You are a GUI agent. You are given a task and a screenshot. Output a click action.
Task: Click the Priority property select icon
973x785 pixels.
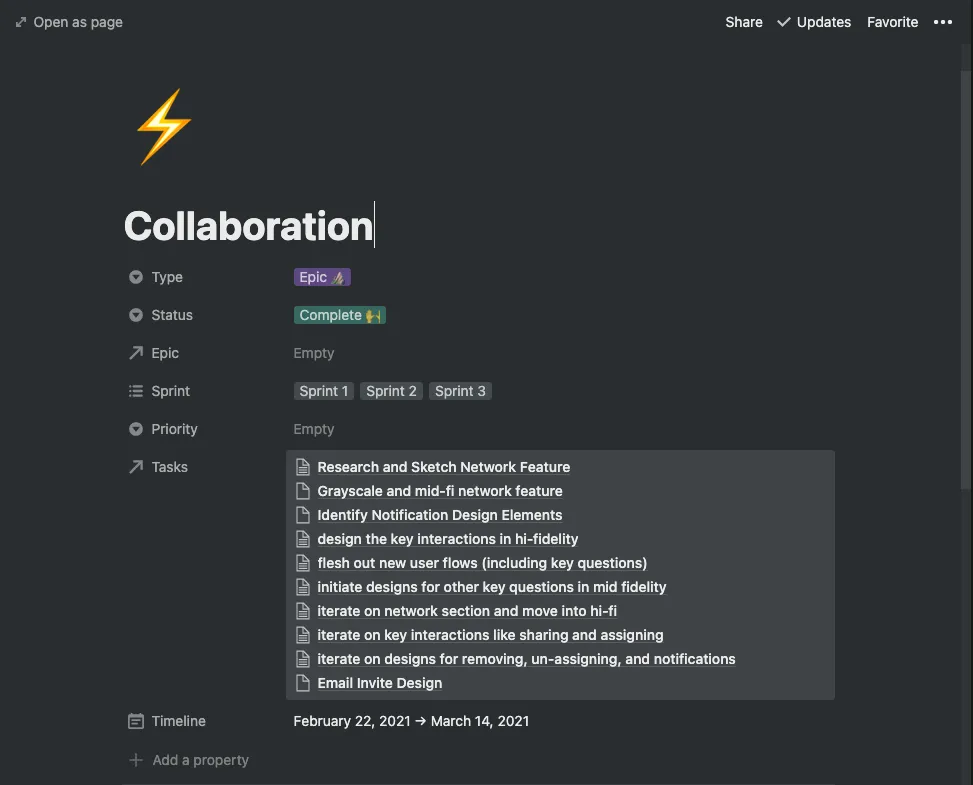136,429
